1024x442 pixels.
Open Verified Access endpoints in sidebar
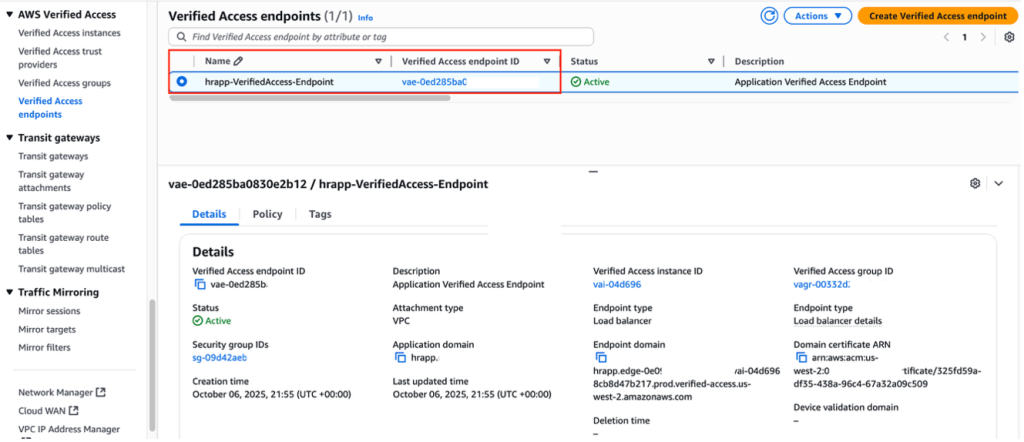[x=50, y=108]
